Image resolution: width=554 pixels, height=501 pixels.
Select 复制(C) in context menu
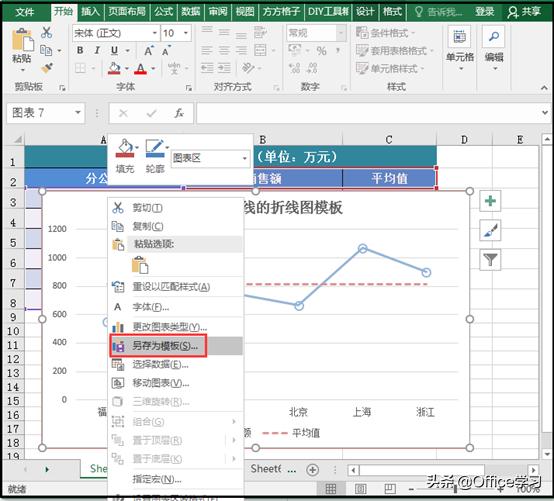click(x=176, y=226)
